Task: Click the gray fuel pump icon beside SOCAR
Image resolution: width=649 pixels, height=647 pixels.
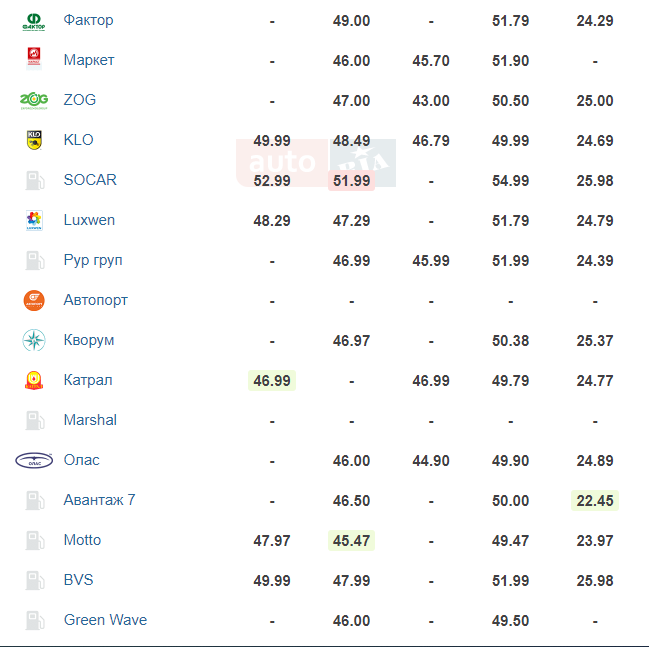Action: pyautogui.click(x=35, y=180)
